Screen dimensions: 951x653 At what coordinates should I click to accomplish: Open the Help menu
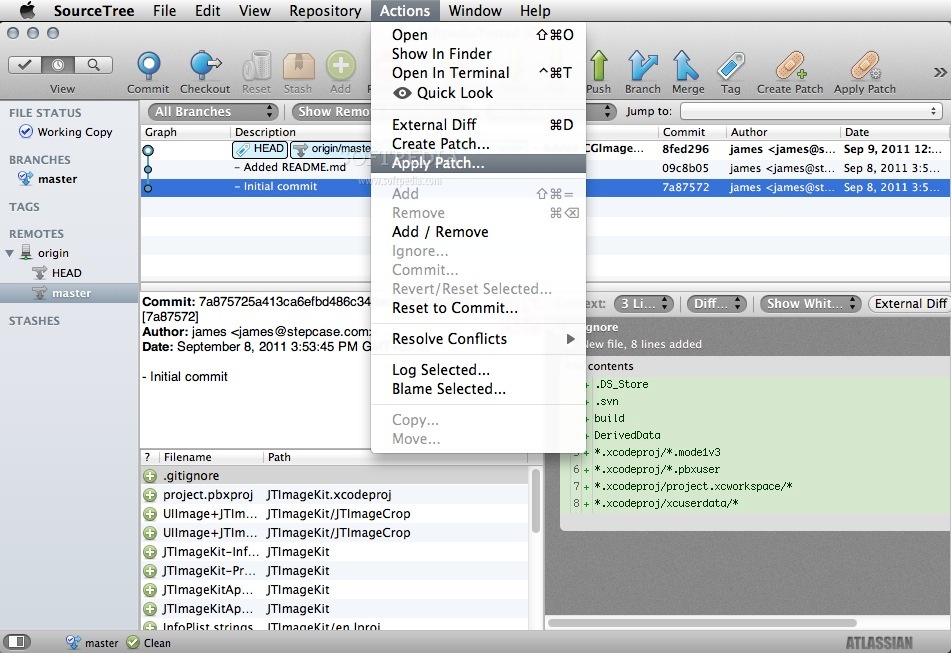click(535, 10)
